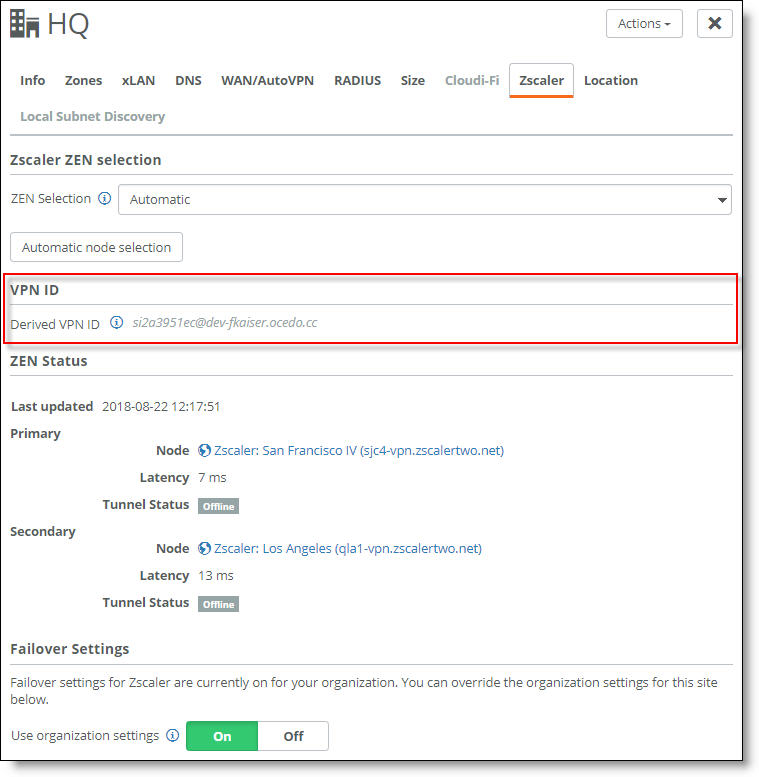
Task: Click the Secondary section label
Action: pyautogui.click(x=43, y=532)
